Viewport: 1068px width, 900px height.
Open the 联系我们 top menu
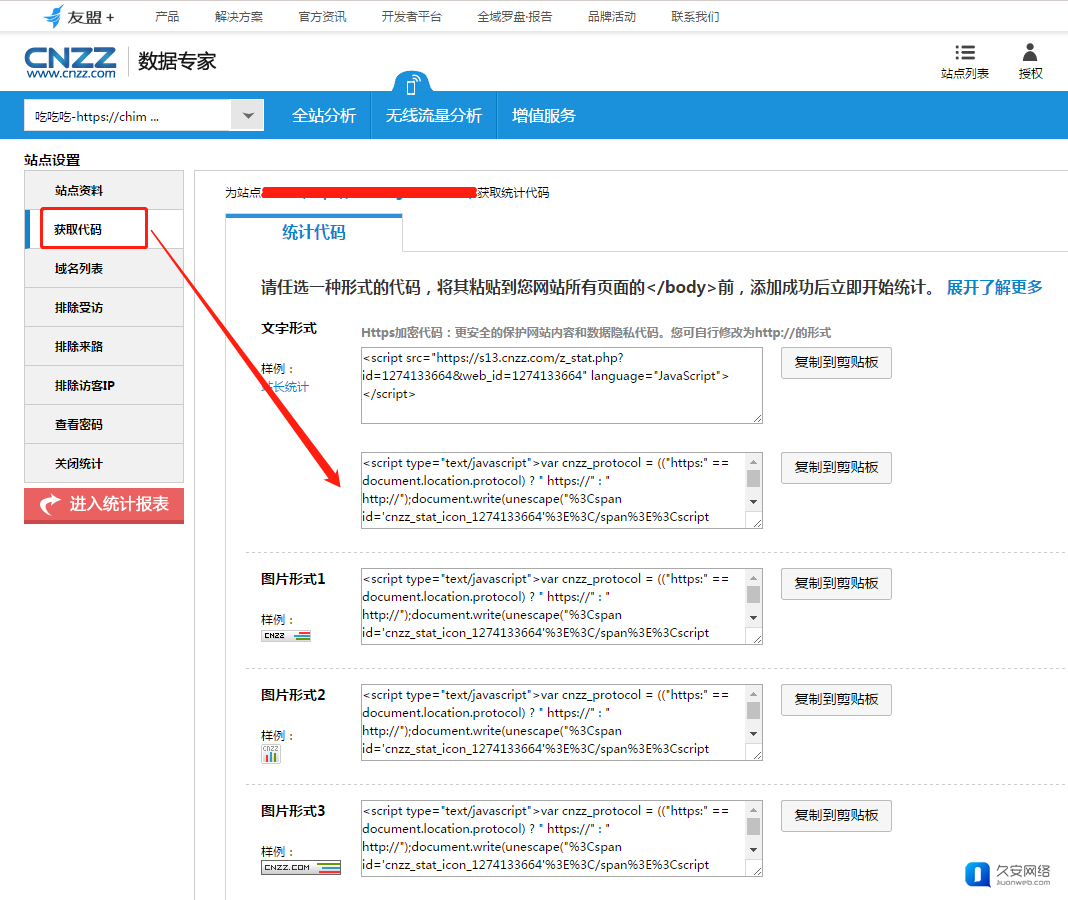click(695, 16)
